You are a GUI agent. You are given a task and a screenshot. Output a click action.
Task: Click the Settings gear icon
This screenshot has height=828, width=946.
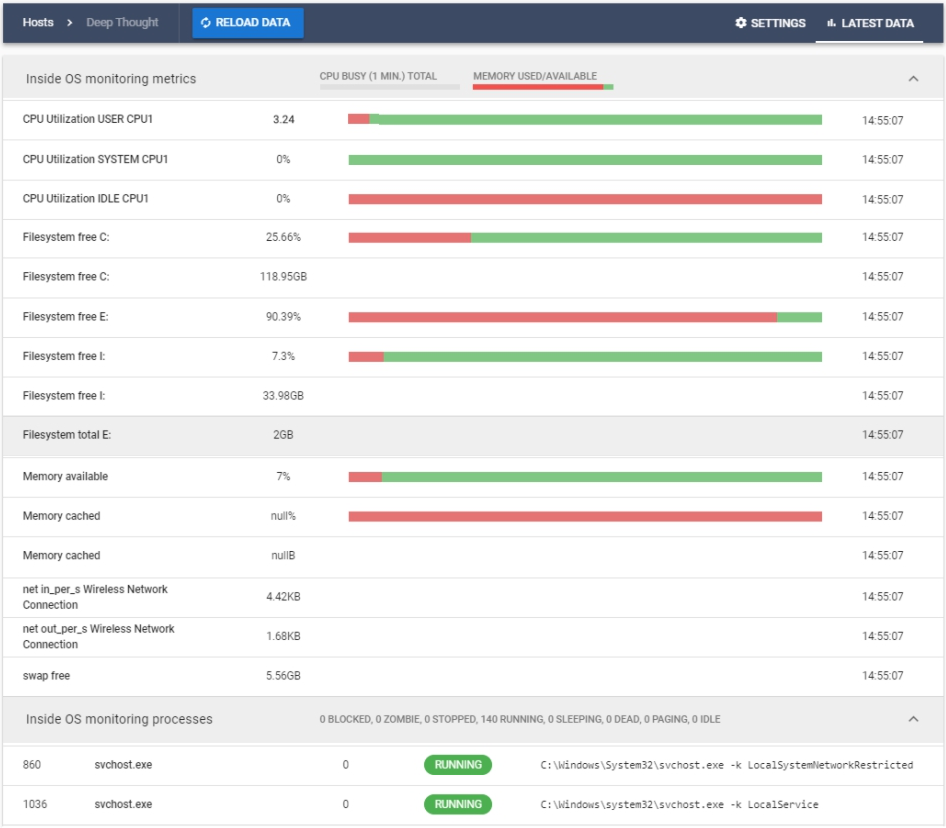pos(741,23)
